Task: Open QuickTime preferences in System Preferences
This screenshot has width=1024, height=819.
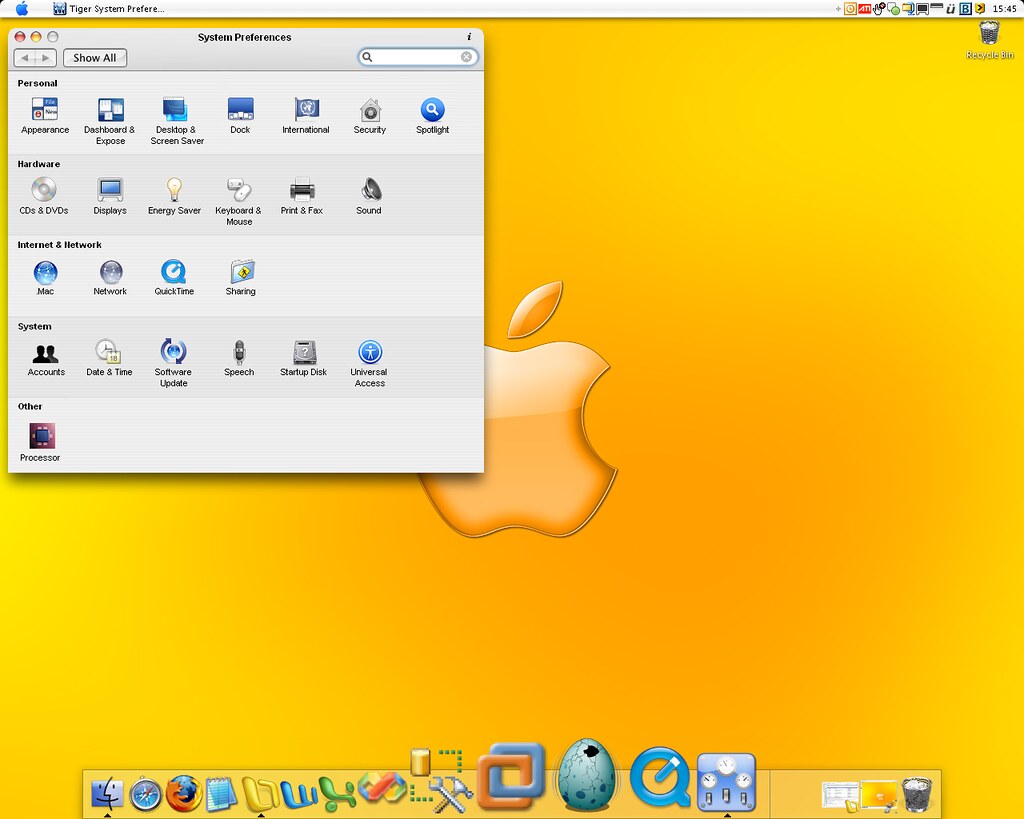Action: pos(174,278)
